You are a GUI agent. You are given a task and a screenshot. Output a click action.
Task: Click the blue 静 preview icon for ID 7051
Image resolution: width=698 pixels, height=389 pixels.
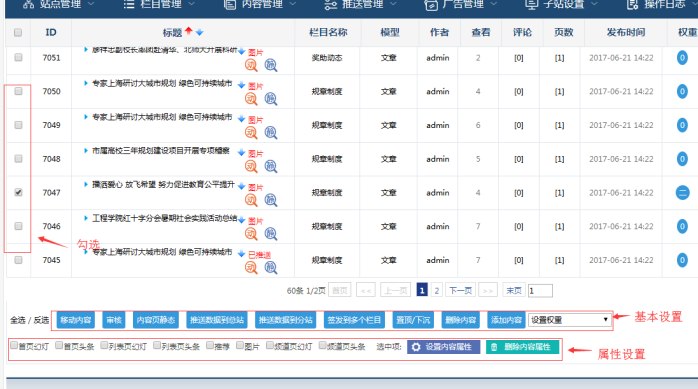(271, 65)
